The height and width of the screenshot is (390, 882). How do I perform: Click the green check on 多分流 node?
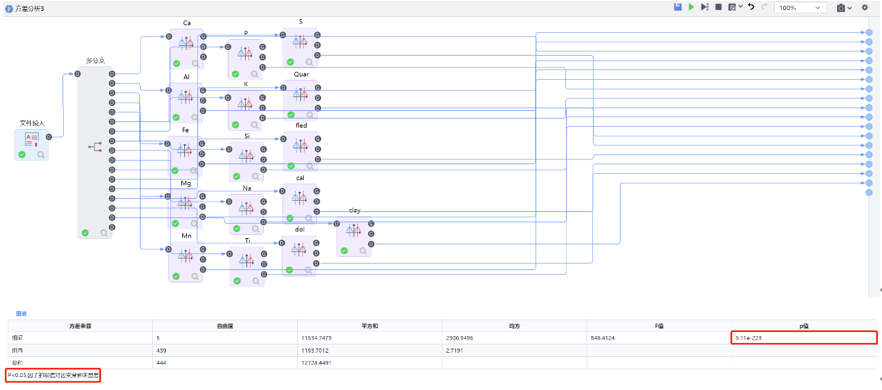(85, 232)
